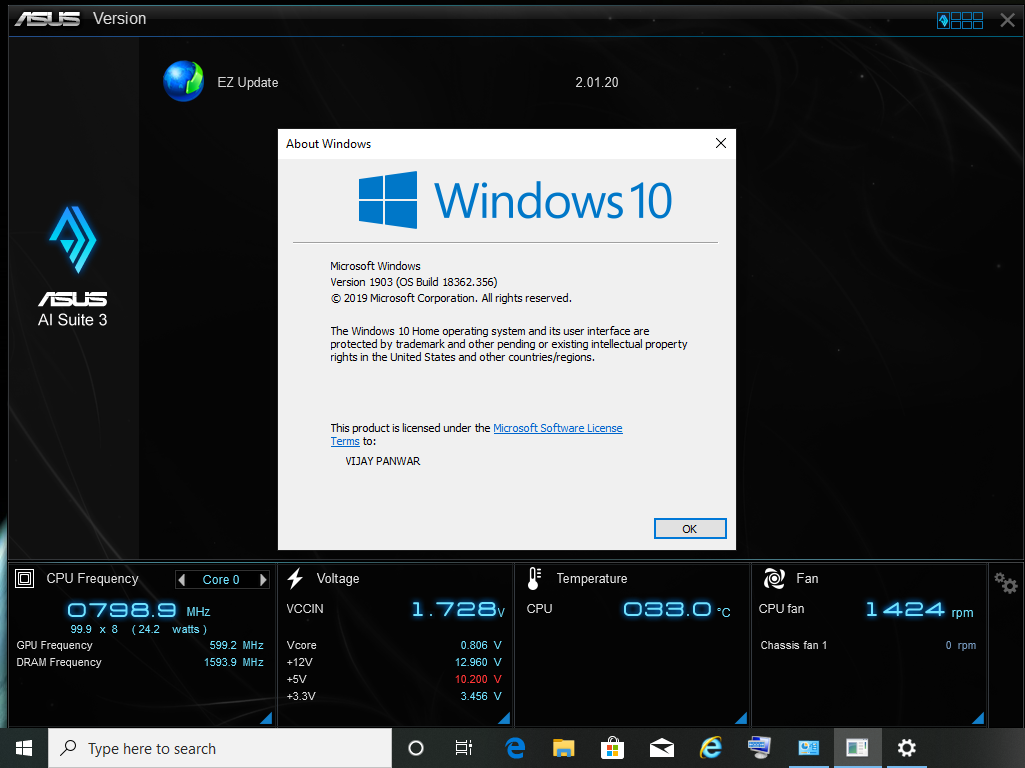Open File Explorer from taskbar

(x=563, y=748)
